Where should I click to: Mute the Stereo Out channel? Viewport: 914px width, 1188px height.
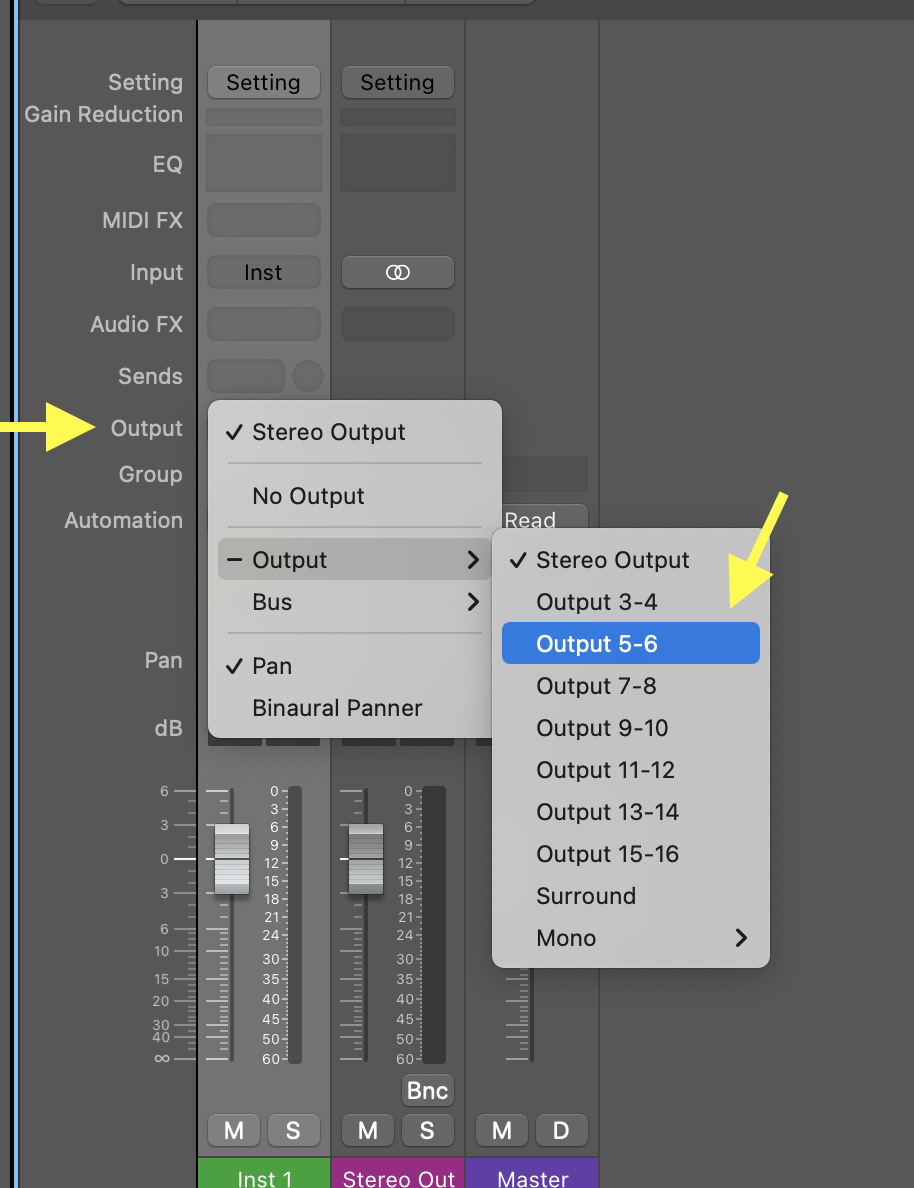368,1130
